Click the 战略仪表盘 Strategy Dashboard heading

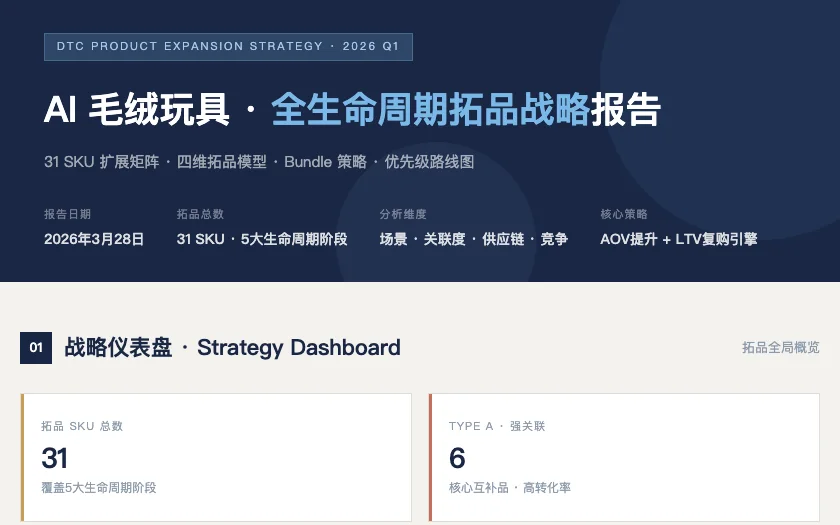pyautogui.click(x=232, y=348)
